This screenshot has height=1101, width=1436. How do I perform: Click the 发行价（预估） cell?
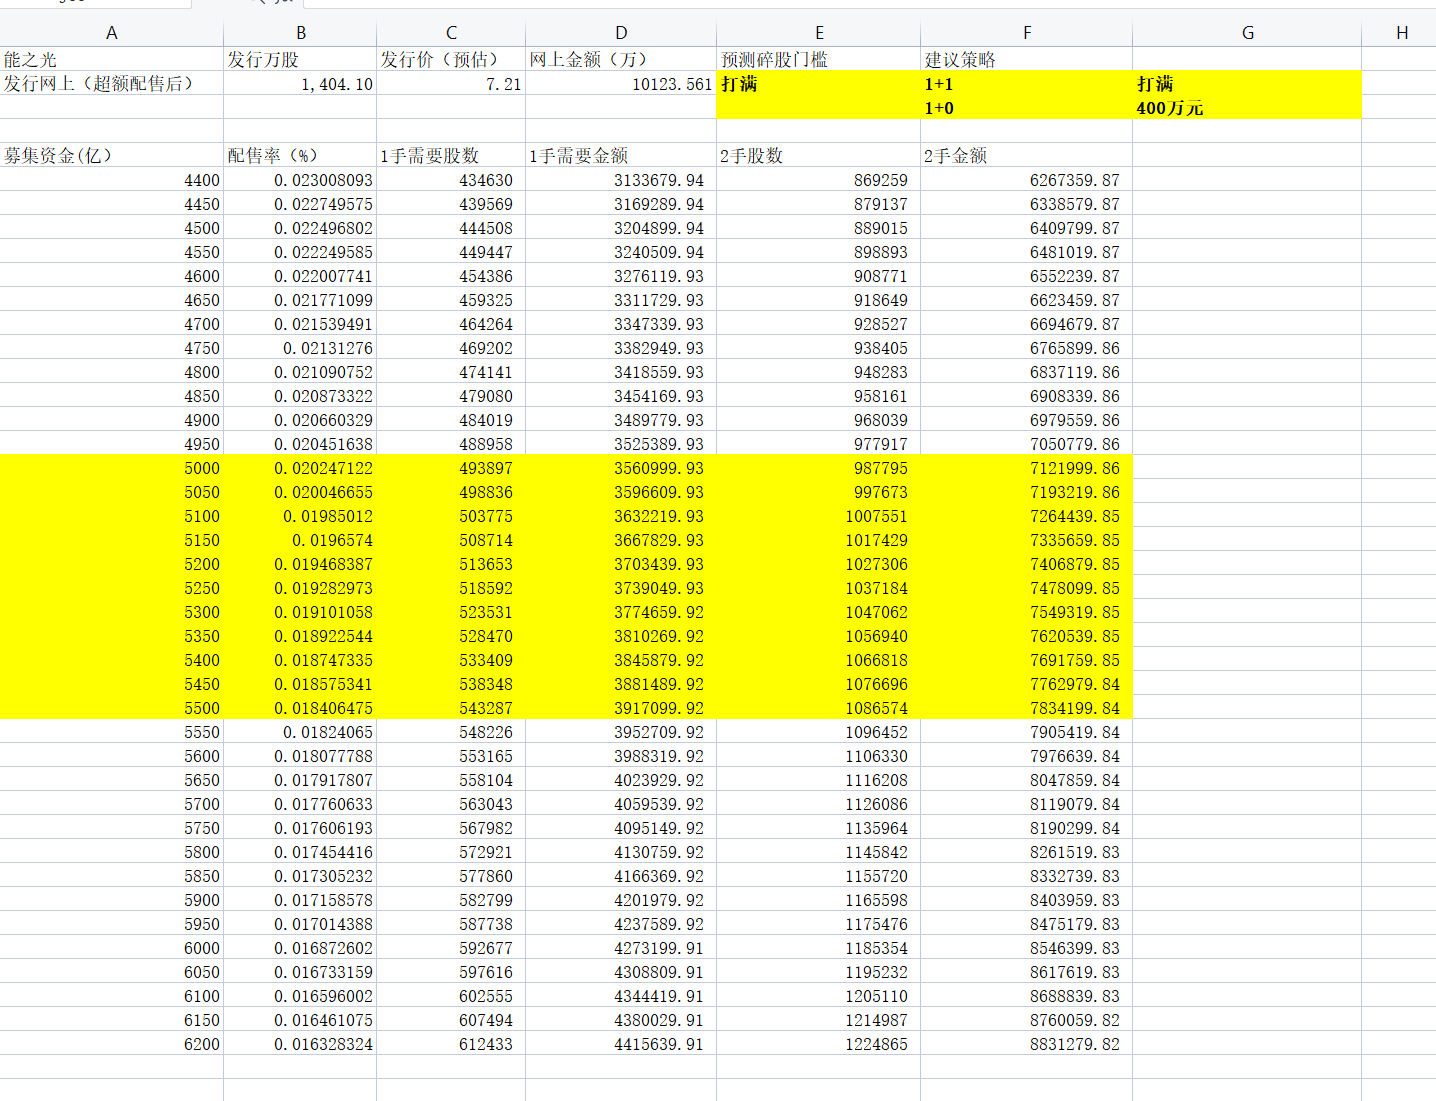(x=451, y=59)
